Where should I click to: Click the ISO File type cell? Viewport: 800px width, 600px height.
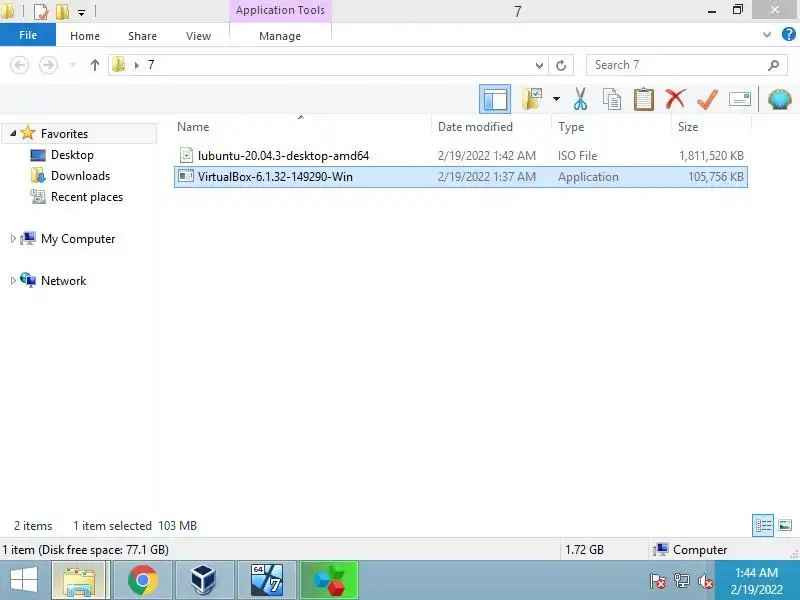coord(577,156)
